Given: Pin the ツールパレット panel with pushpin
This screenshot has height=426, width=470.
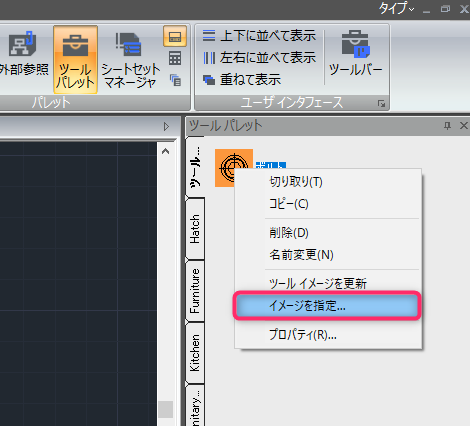Looking at the screenshot, I should [447, 126].
